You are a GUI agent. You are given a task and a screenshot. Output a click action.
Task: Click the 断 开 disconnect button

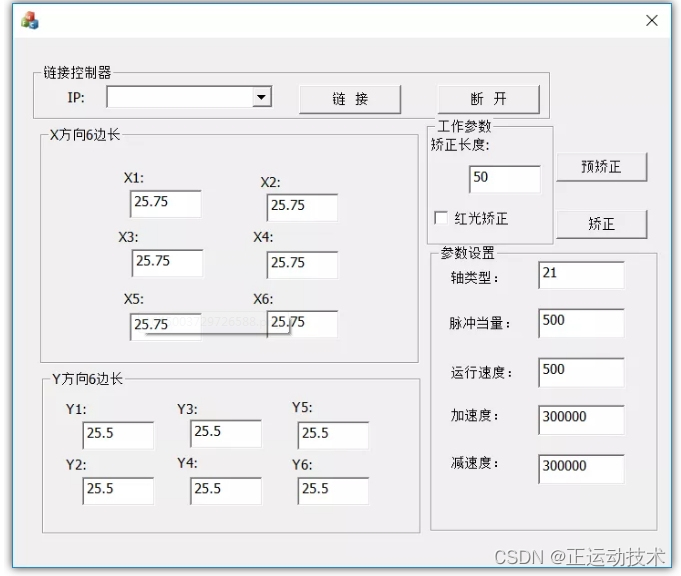point(489,99)
